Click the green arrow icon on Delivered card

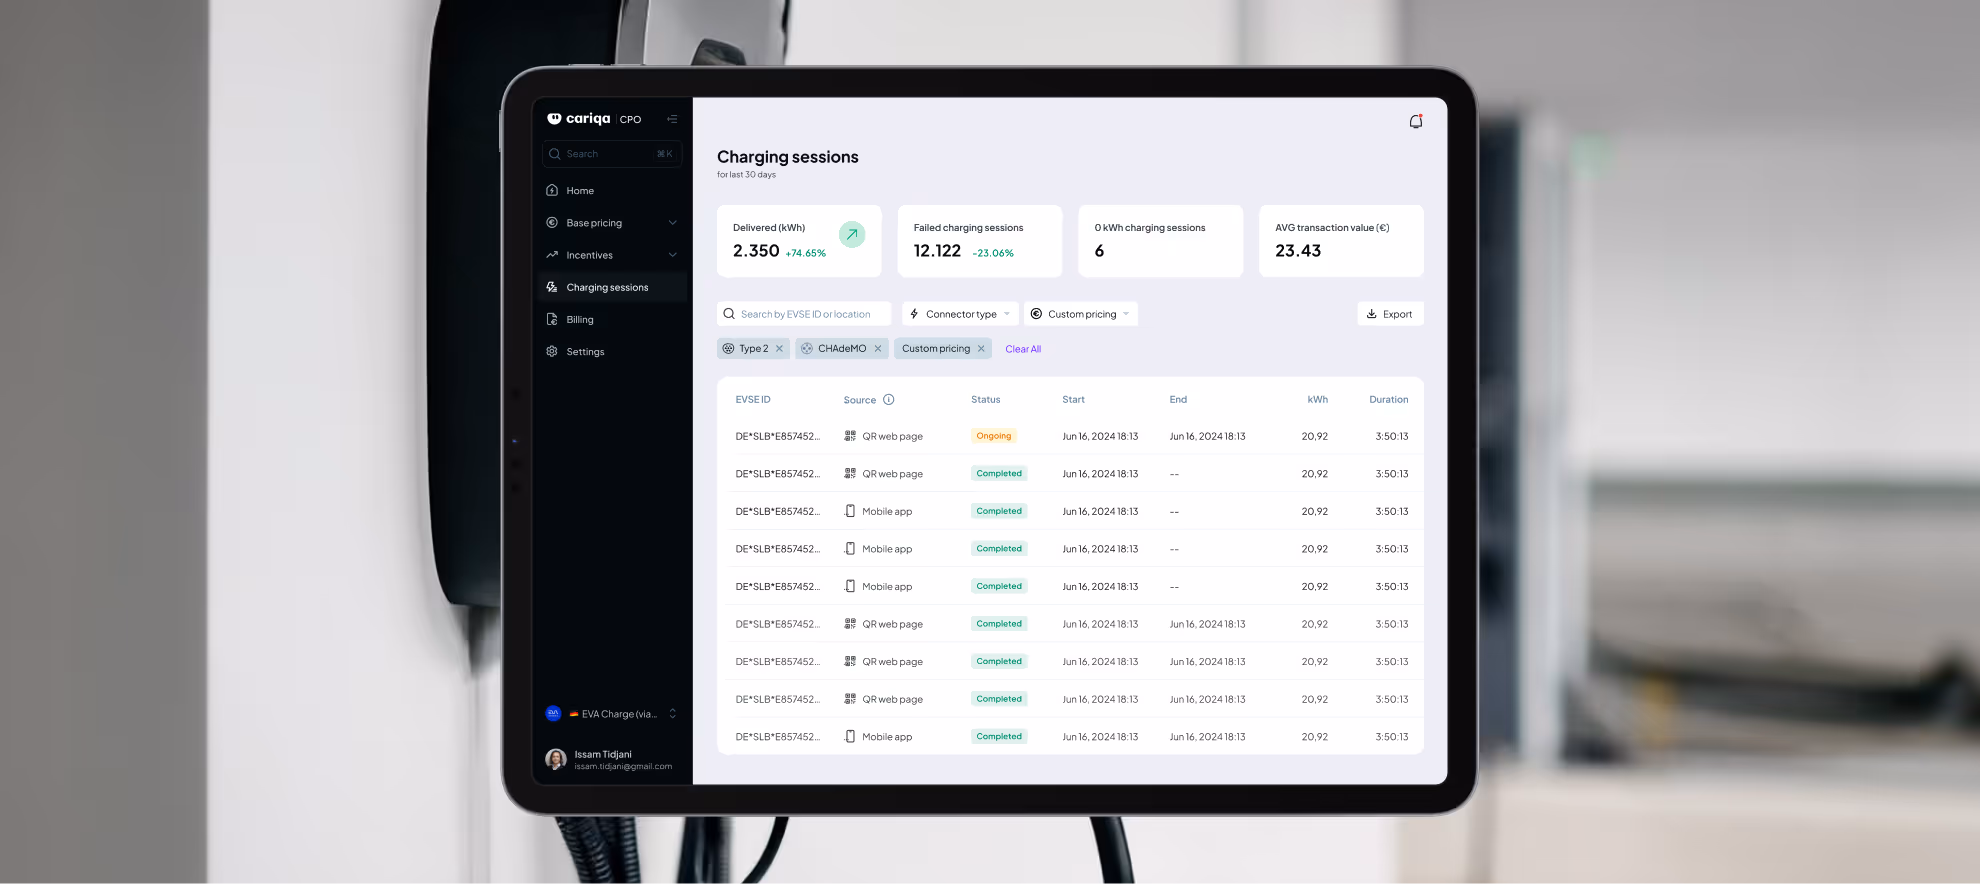(x=852, y=234)
